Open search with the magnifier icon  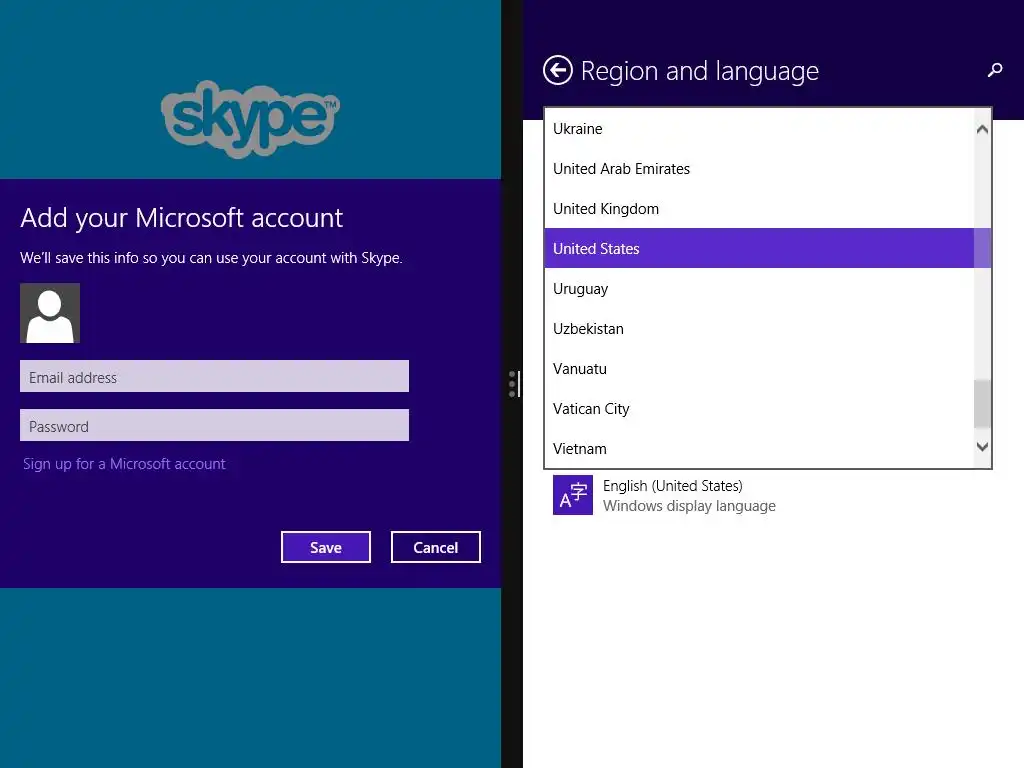[x=995, y=70]
